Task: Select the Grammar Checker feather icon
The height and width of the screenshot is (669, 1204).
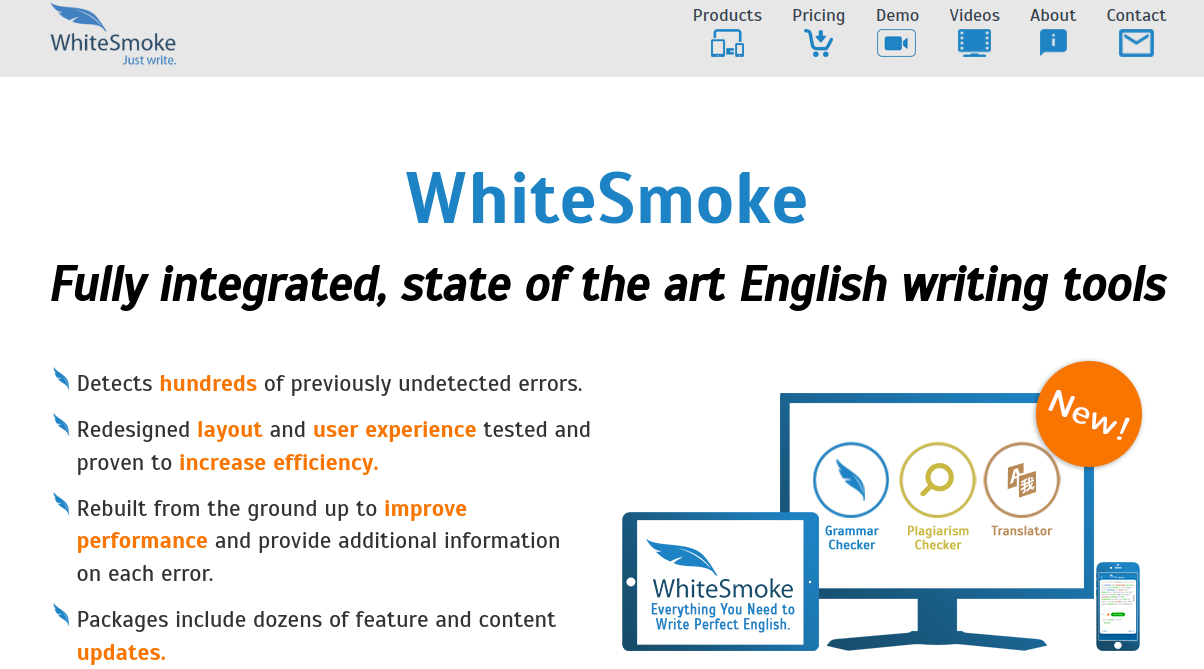Action: (851, 480)
